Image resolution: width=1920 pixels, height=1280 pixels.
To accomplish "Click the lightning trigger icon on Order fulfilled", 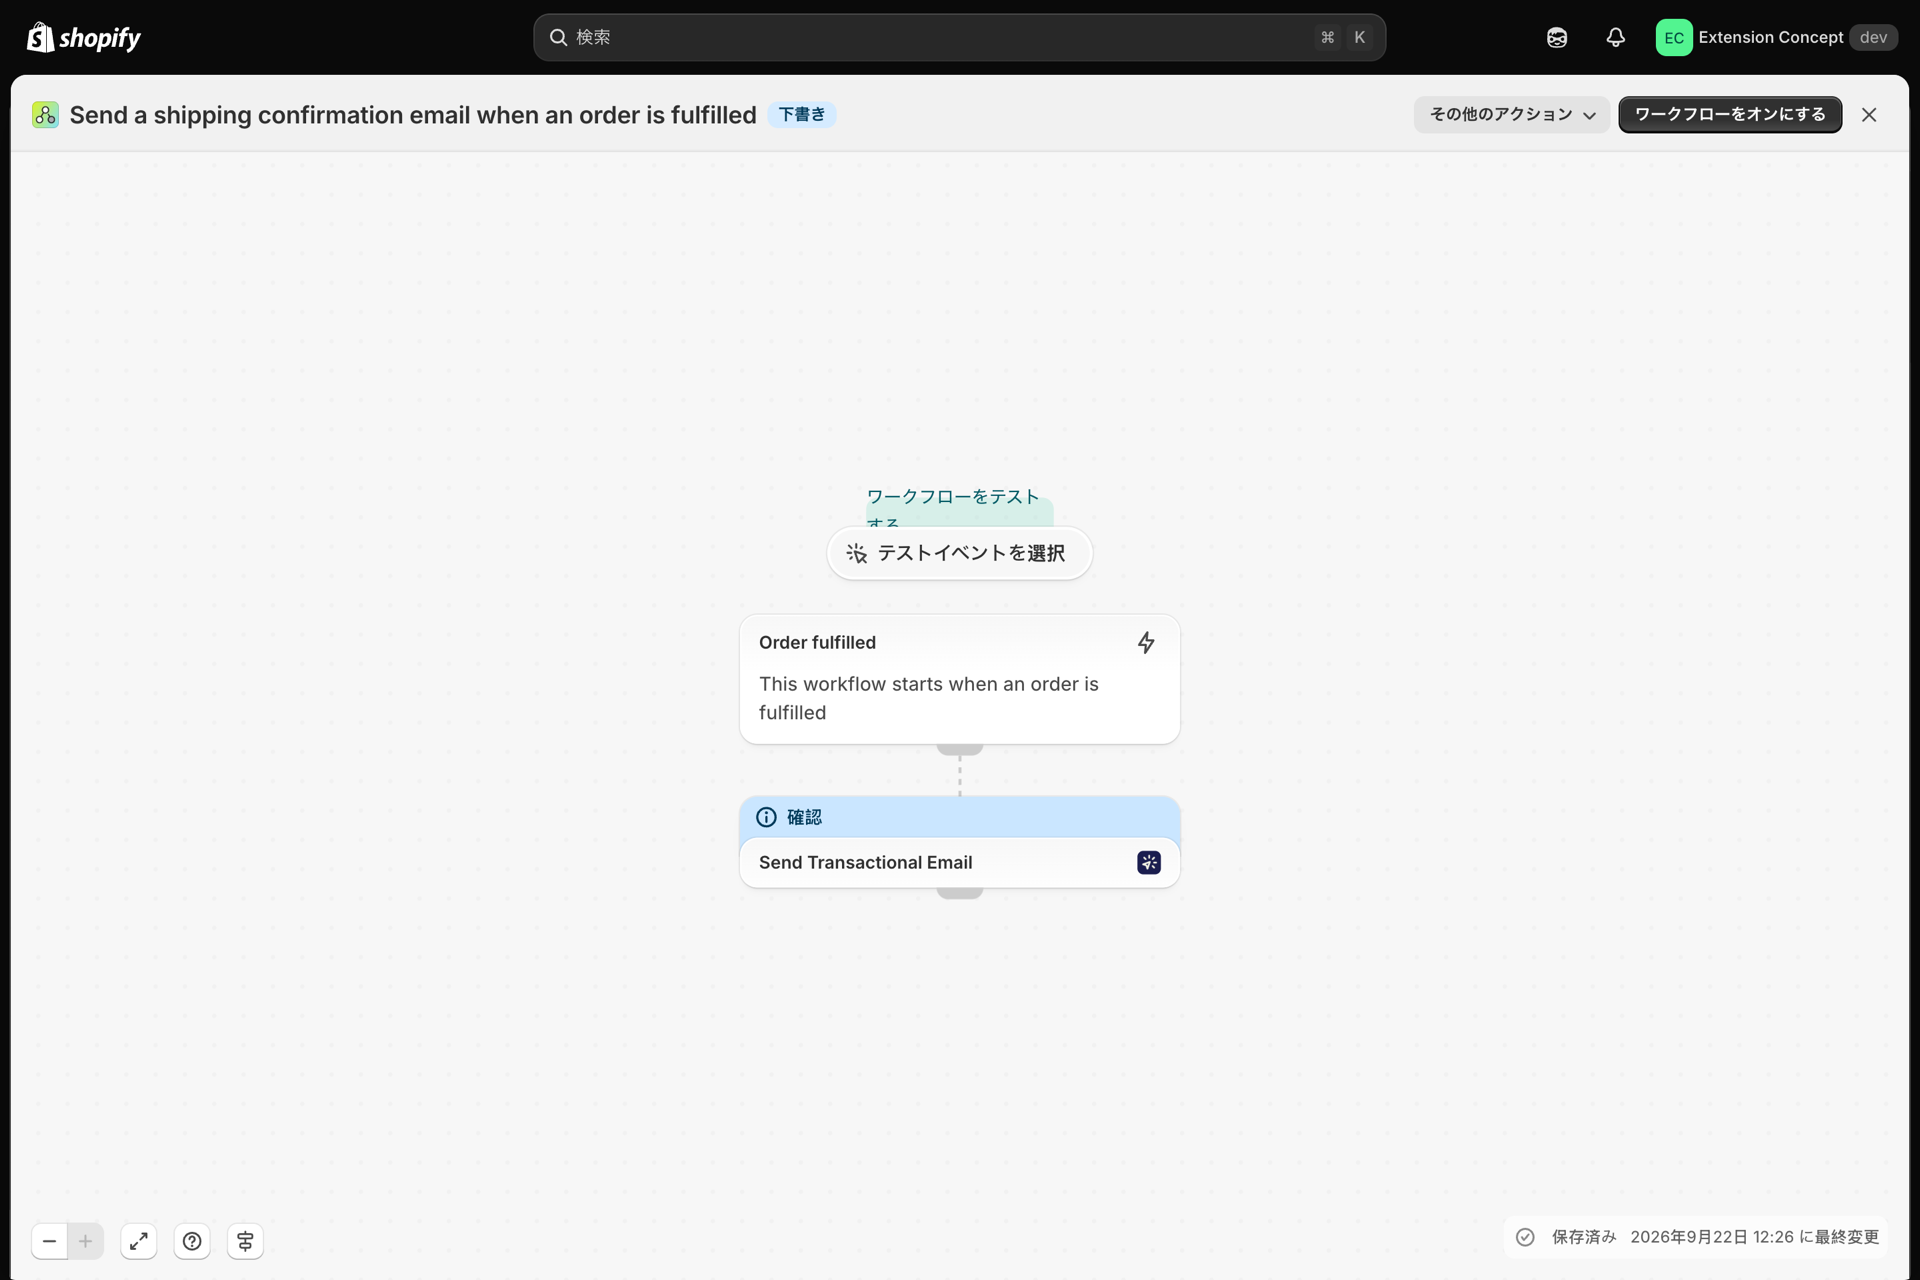I will [x=1146, y=643].
